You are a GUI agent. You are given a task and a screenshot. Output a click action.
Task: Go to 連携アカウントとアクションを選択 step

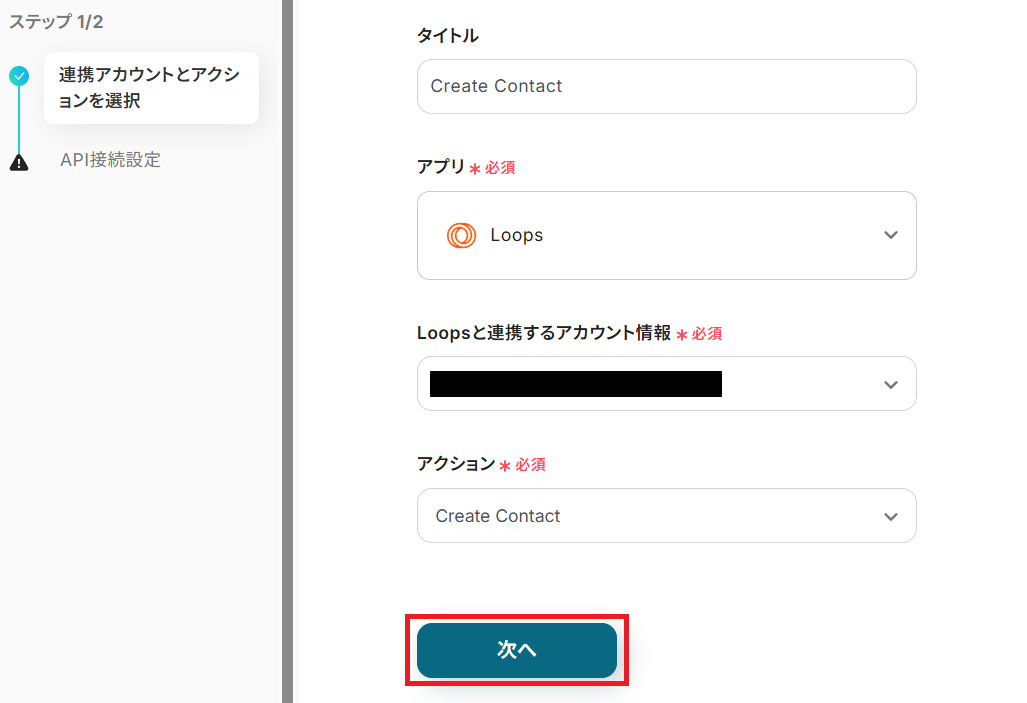[150, 88]
